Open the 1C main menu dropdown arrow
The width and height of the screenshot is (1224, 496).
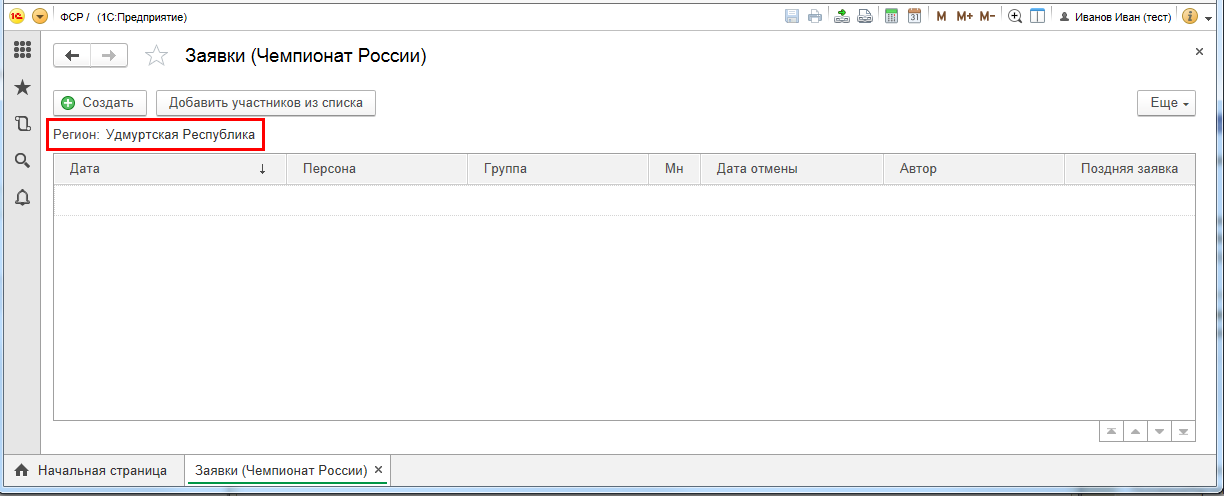pyautogui.click(x=40, y=16)
